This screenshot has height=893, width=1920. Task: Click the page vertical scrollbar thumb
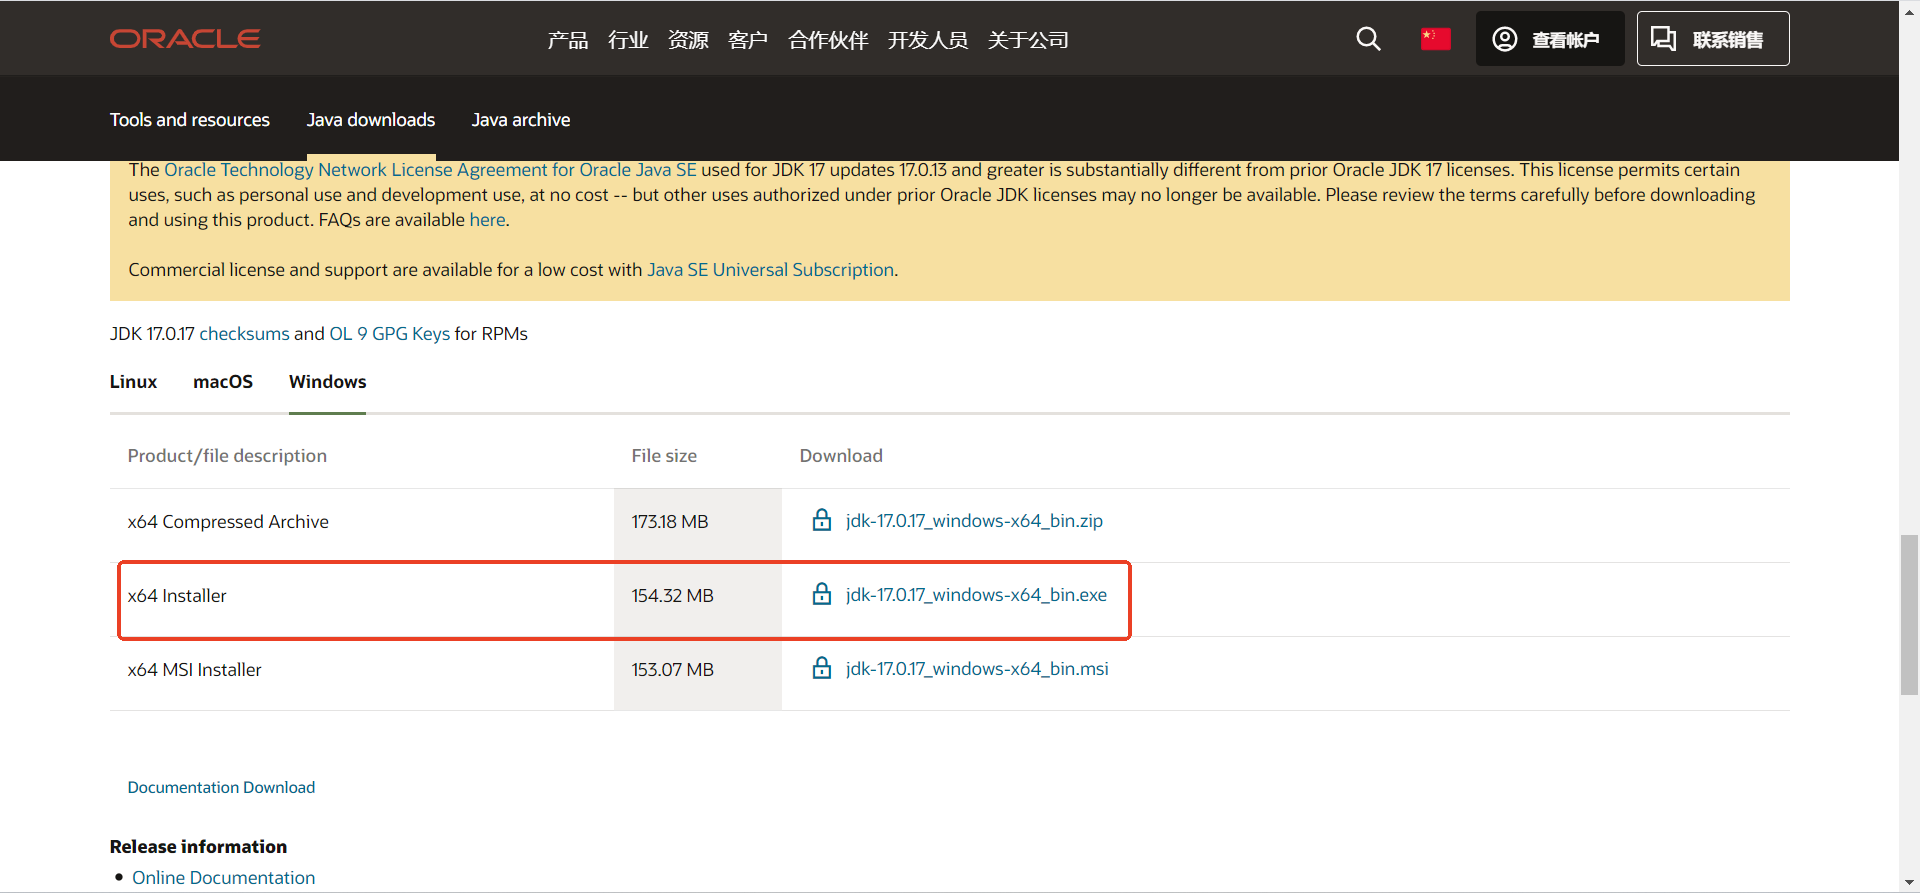tap(1909, 615)
